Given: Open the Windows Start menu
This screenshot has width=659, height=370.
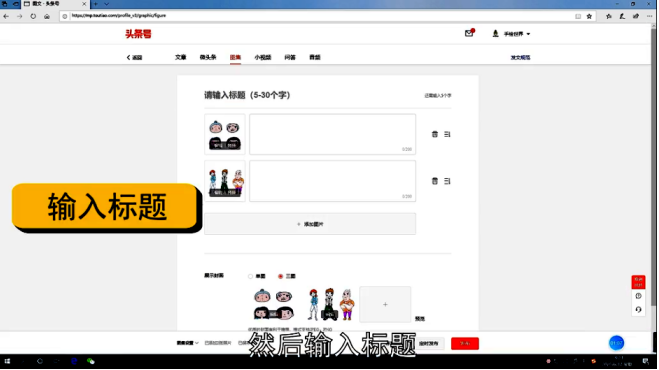Looking at the screenshot, I should click(7, 361).
